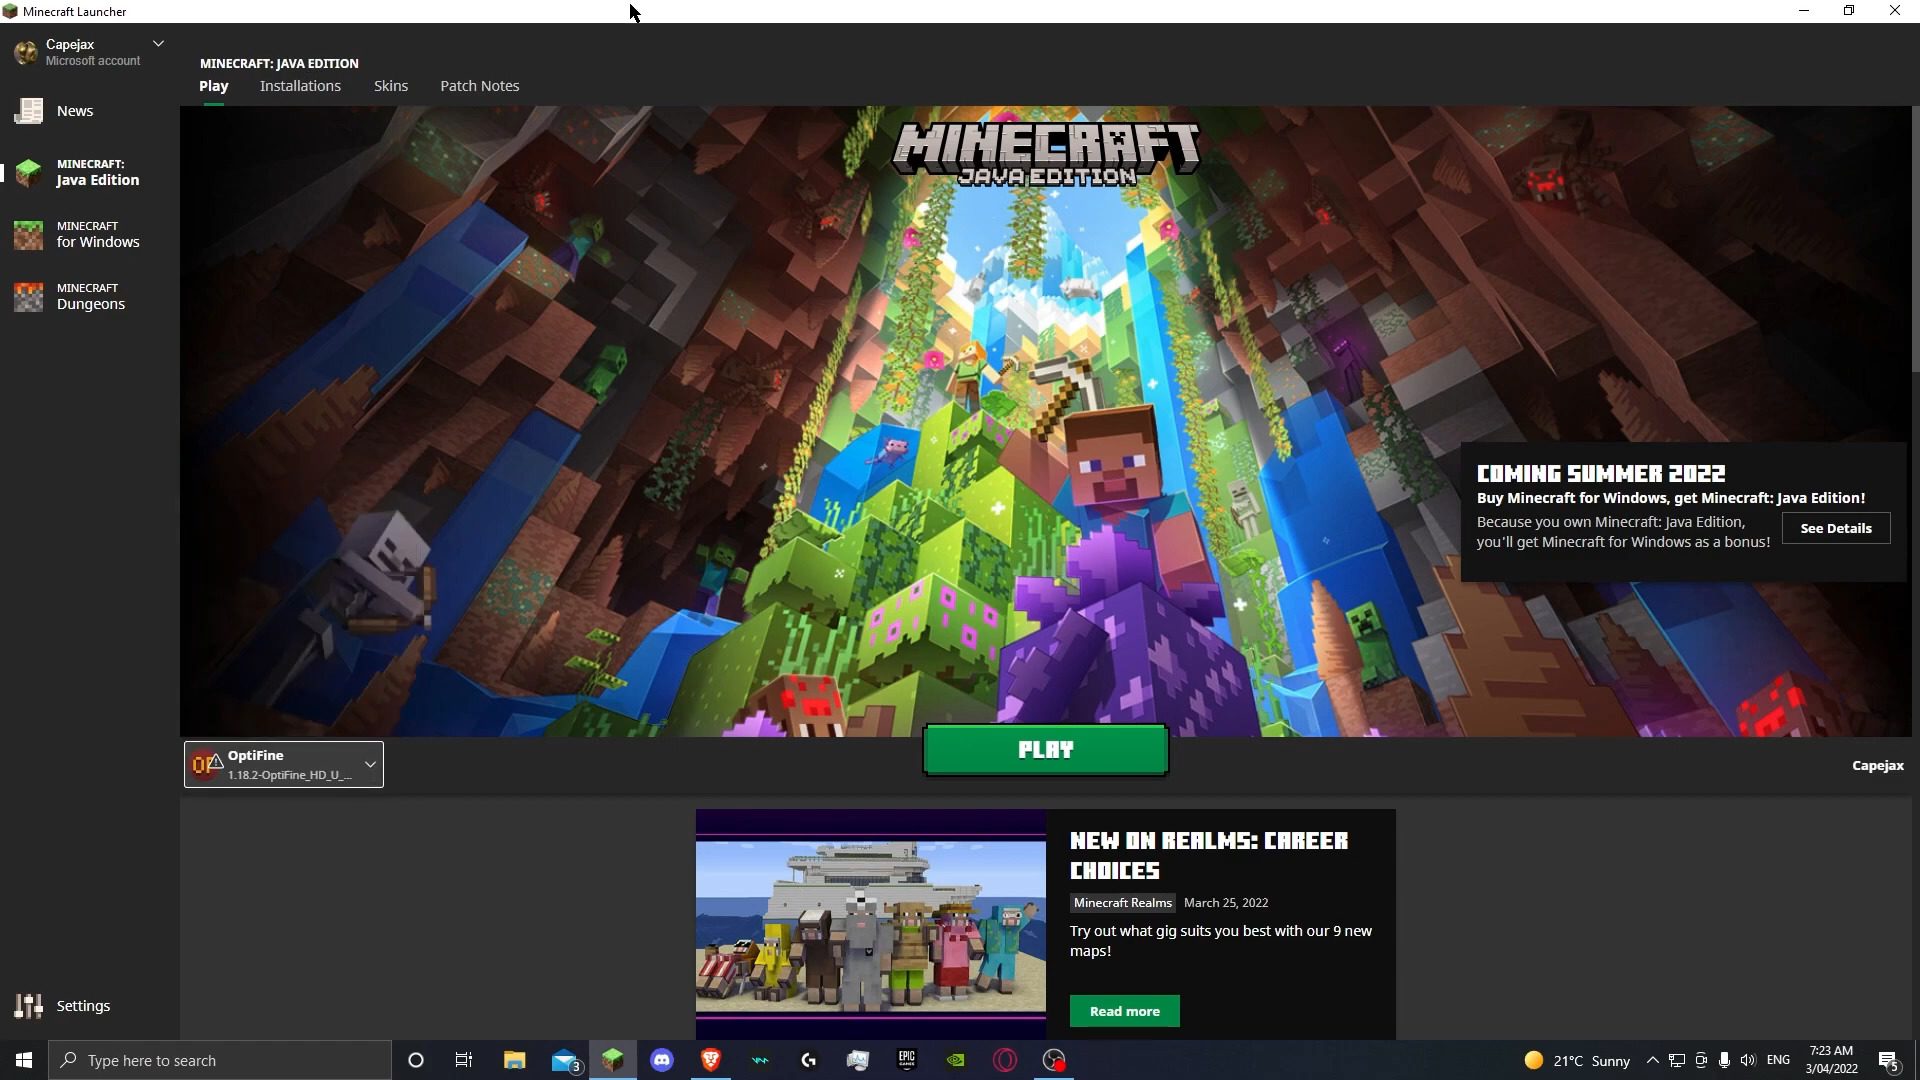
Task: Open launcher Settings icon
Action: tap(29, 1006)
